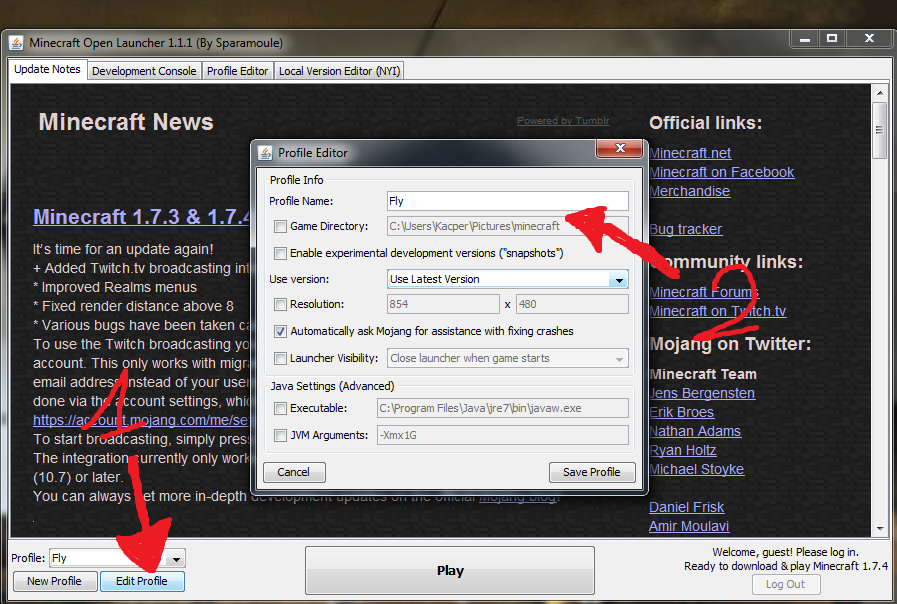Image resolution: width=897 pixels, height=604 pixels.
Task: Open Amir Moulavi Twitter link
Action: pos(689,526)
